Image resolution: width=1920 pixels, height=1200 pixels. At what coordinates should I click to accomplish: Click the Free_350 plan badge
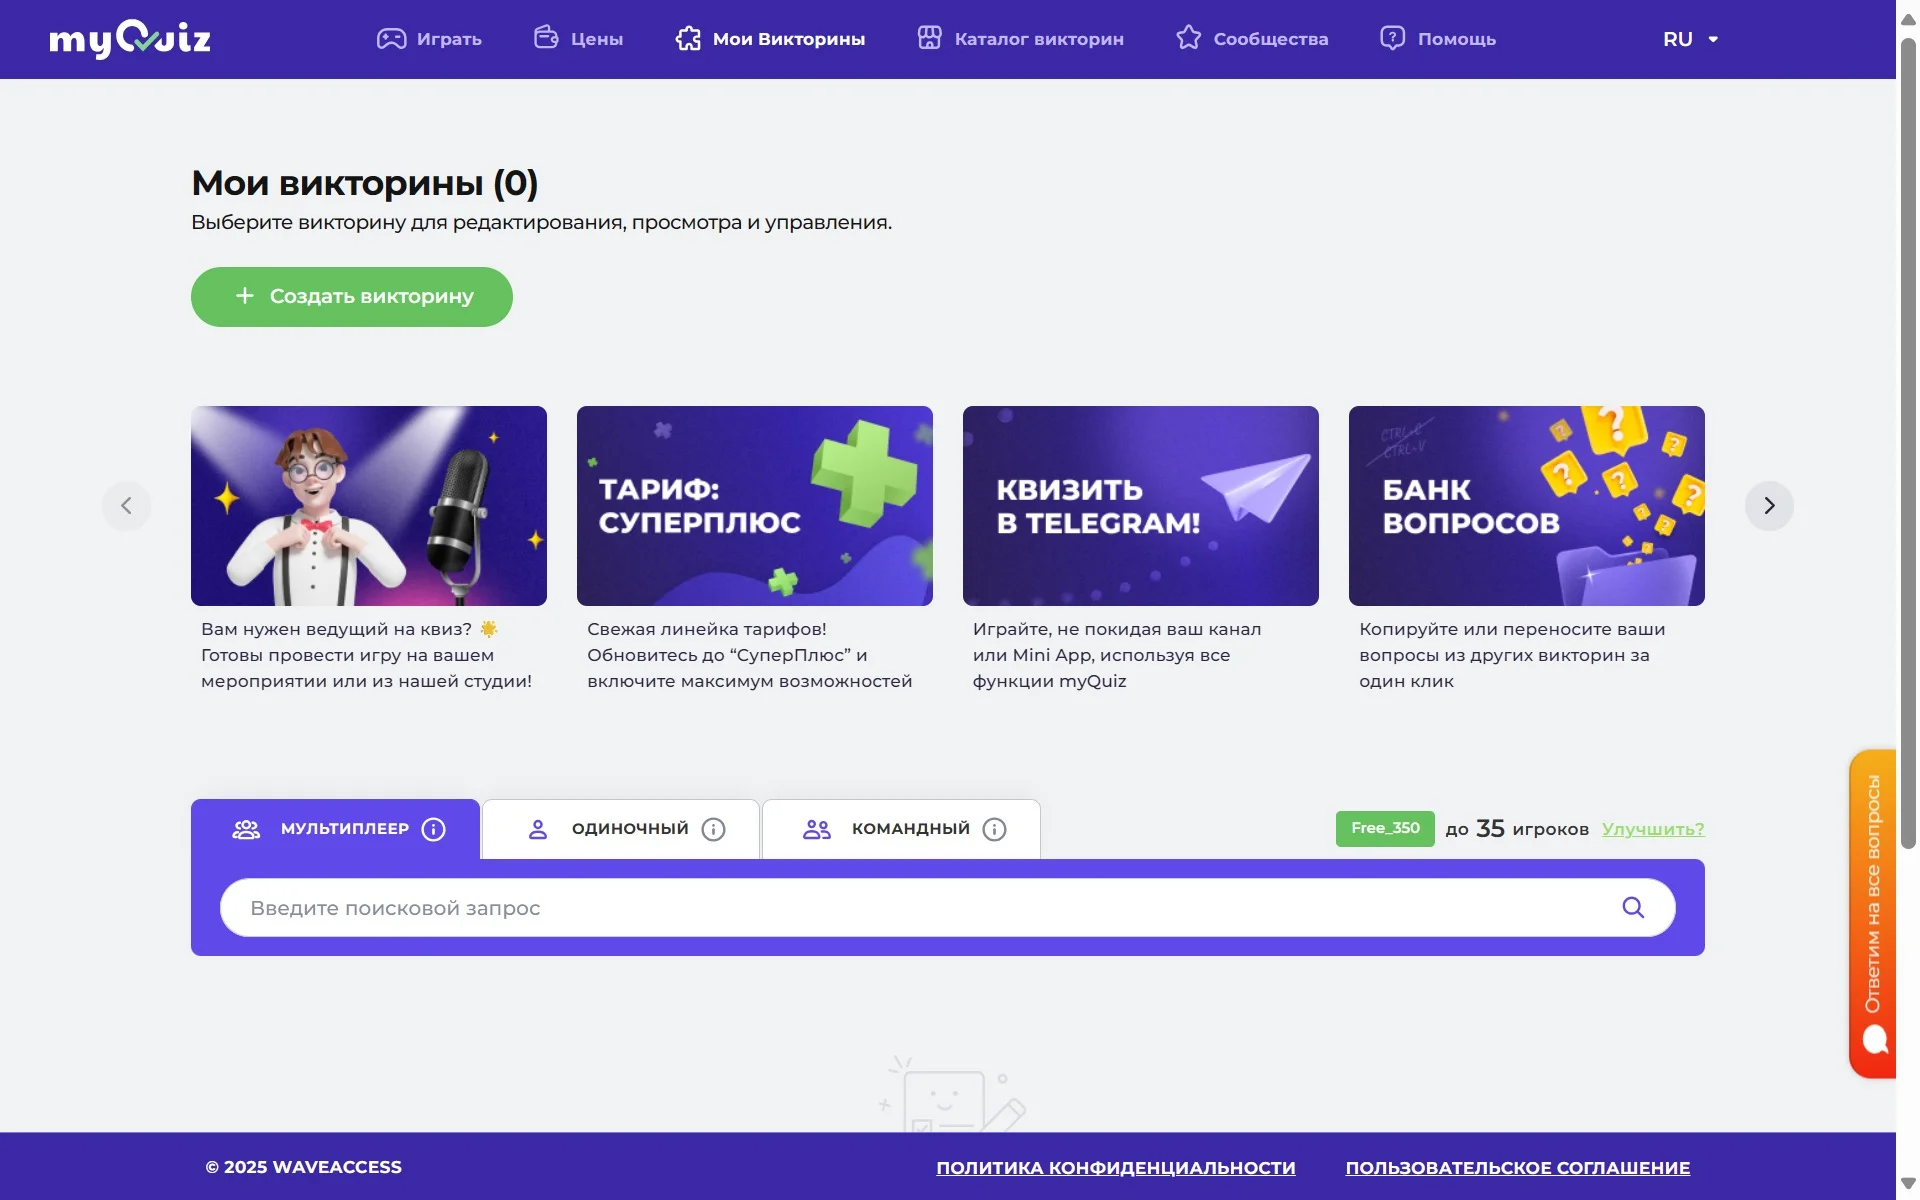(1385, 829)
